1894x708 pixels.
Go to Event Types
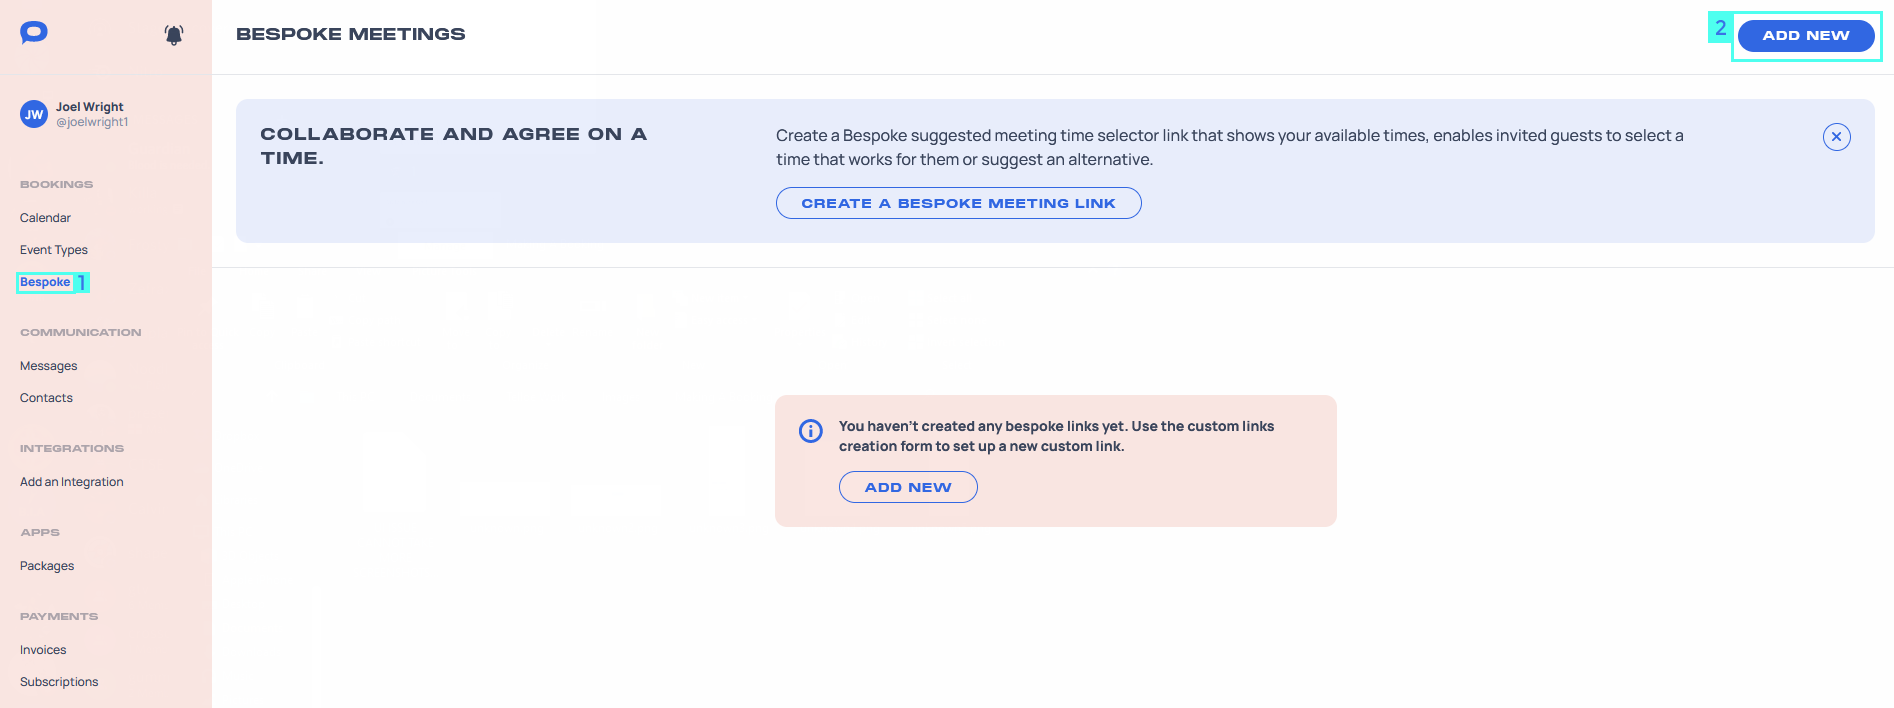coord(54,250)
